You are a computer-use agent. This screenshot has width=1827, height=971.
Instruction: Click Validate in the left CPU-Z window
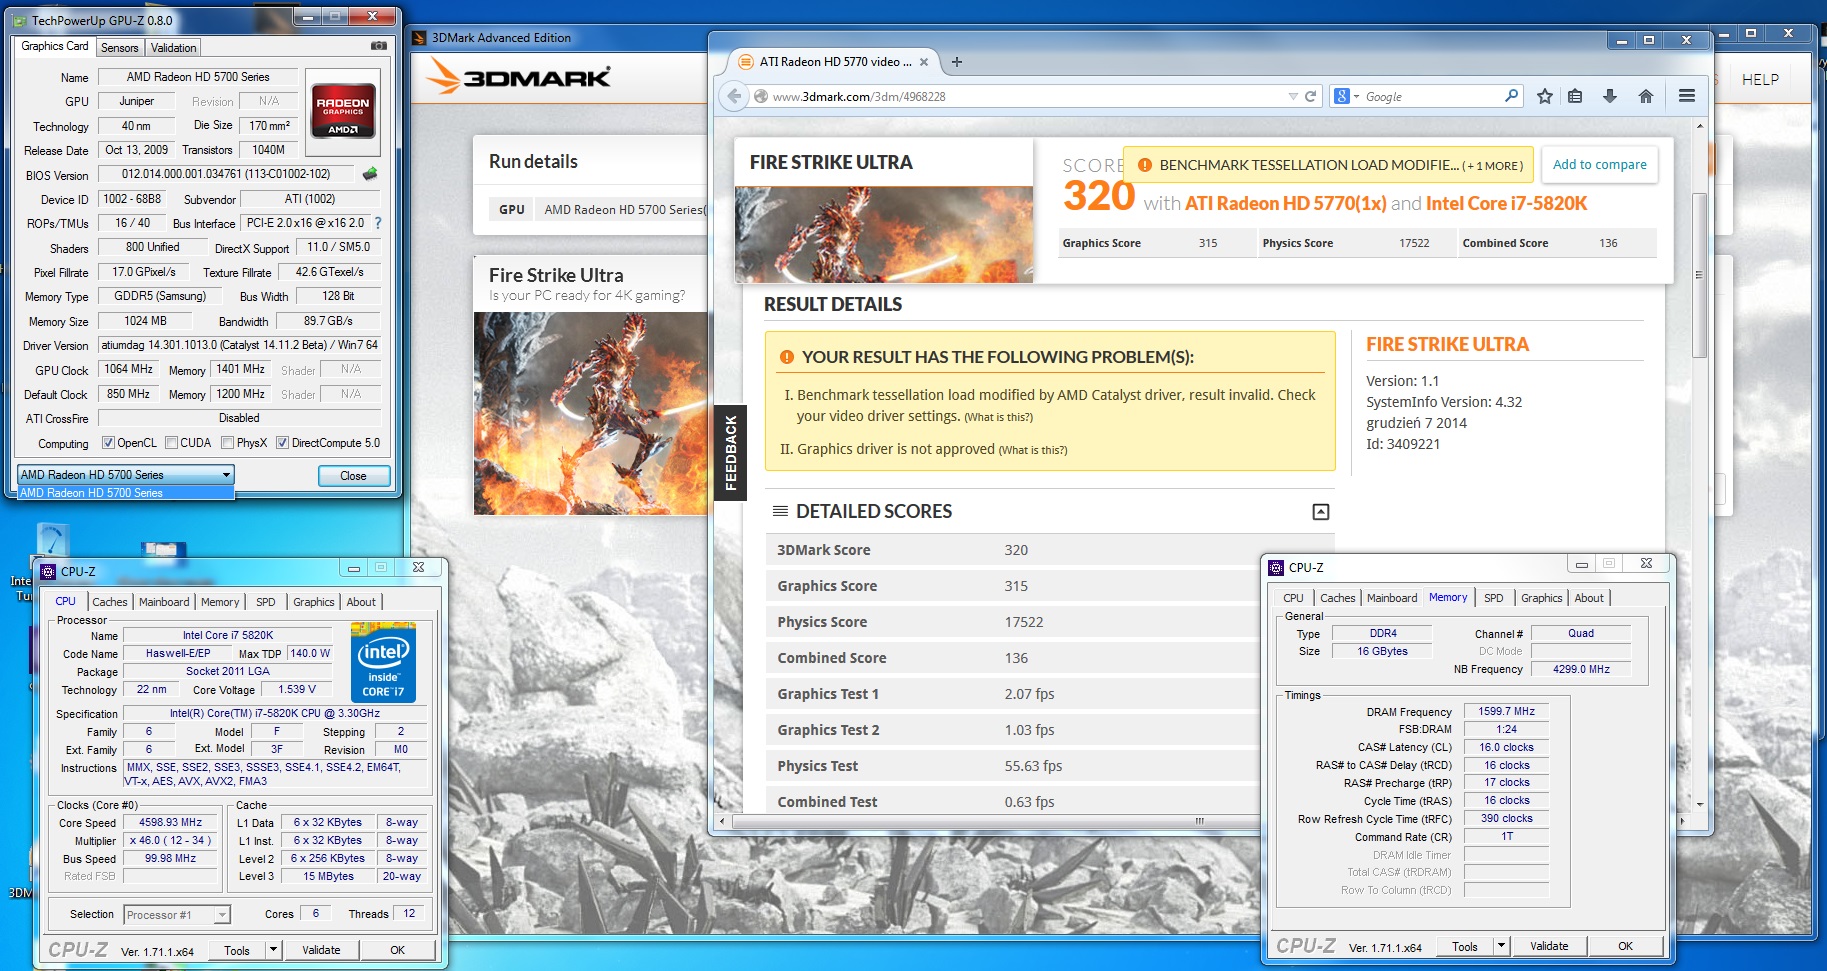click(x=321, y=950)
